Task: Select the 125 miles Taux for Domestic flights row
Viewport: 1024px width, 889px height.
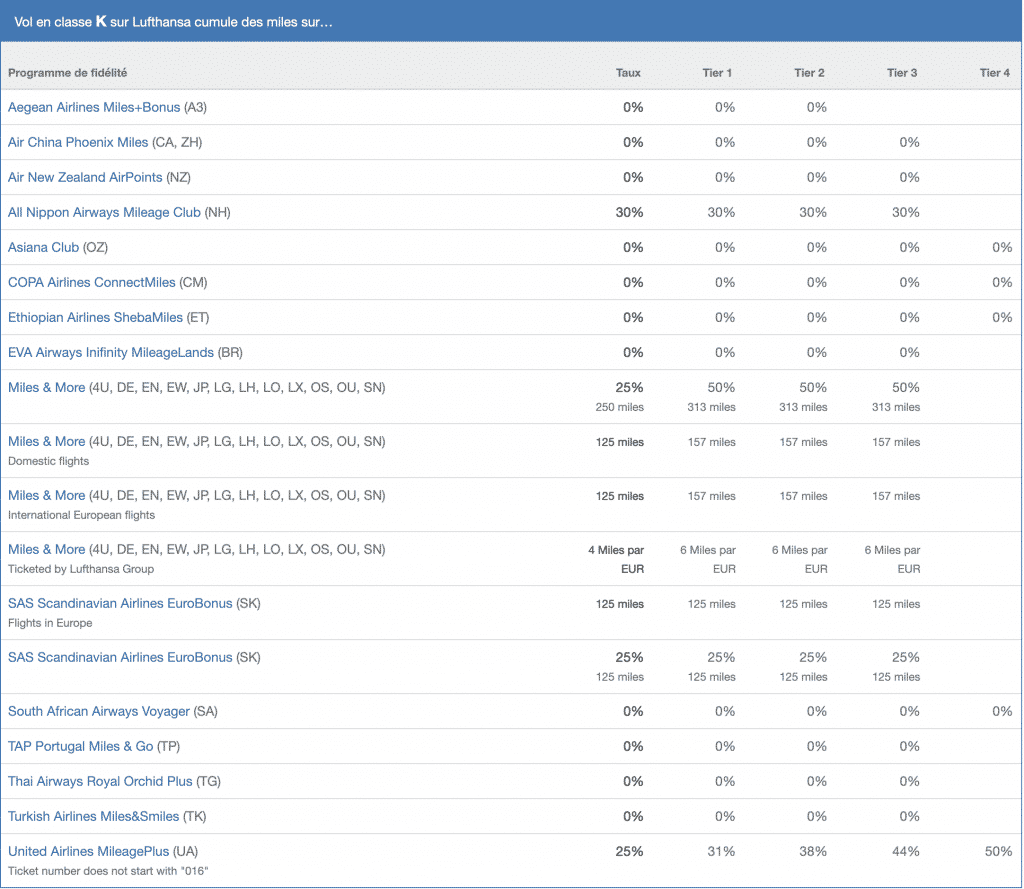Action: (x=620, y=442)
